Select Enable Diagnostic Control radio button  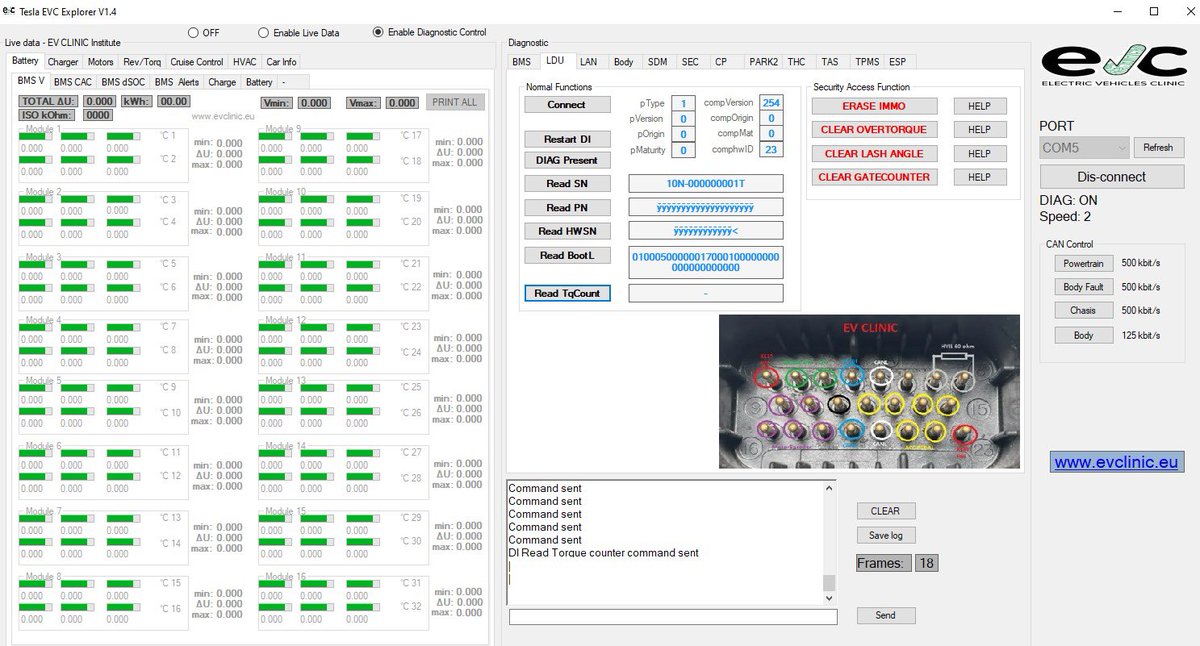[378, 32]
